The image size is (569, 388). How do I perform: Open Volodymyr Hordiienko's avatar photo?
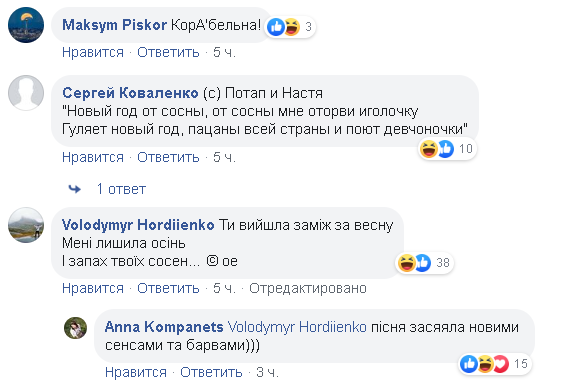pos(26,225)
